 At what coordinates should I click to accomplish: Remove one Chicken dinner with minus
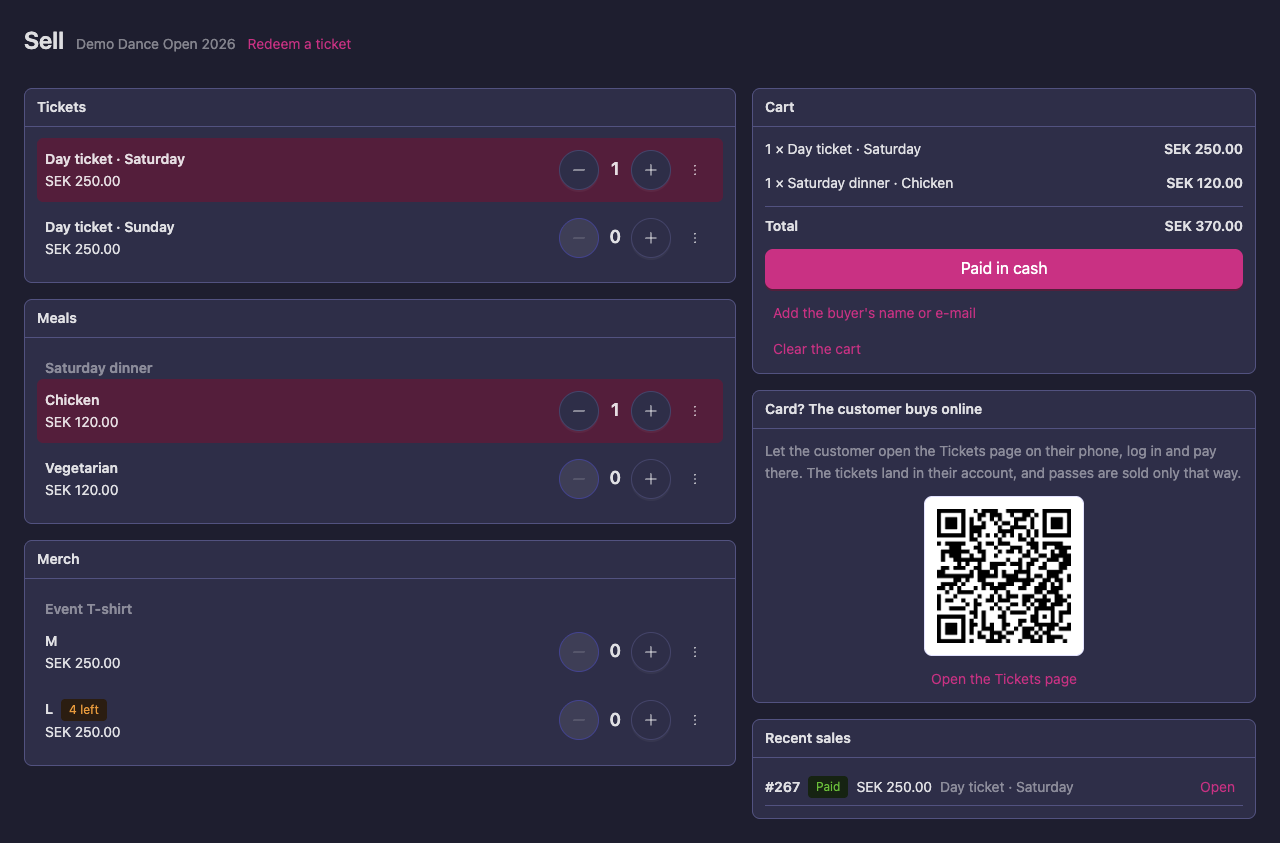[x=579, y=411]
